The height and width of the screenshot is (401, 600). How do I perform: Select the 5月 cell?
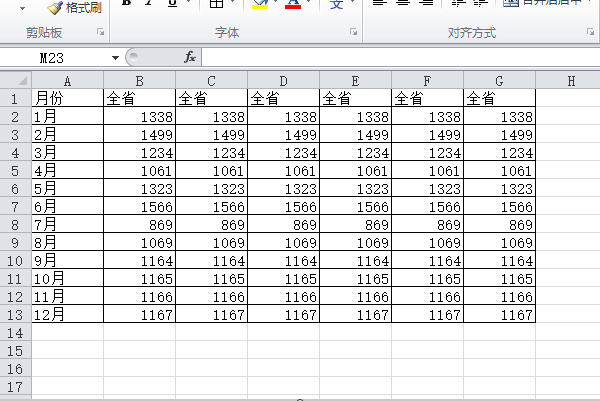coord(67,188)
